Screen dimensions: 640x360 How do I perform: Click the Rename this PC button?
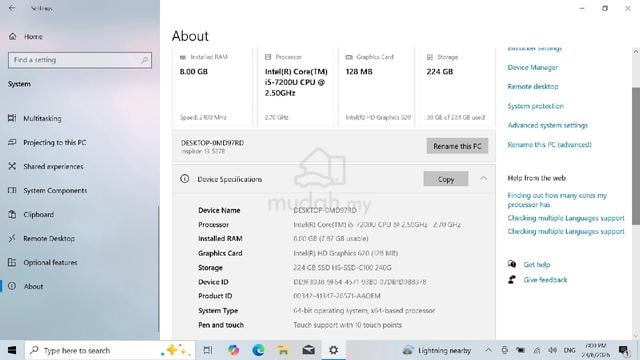pyautogui.click(x=457, y=146)
